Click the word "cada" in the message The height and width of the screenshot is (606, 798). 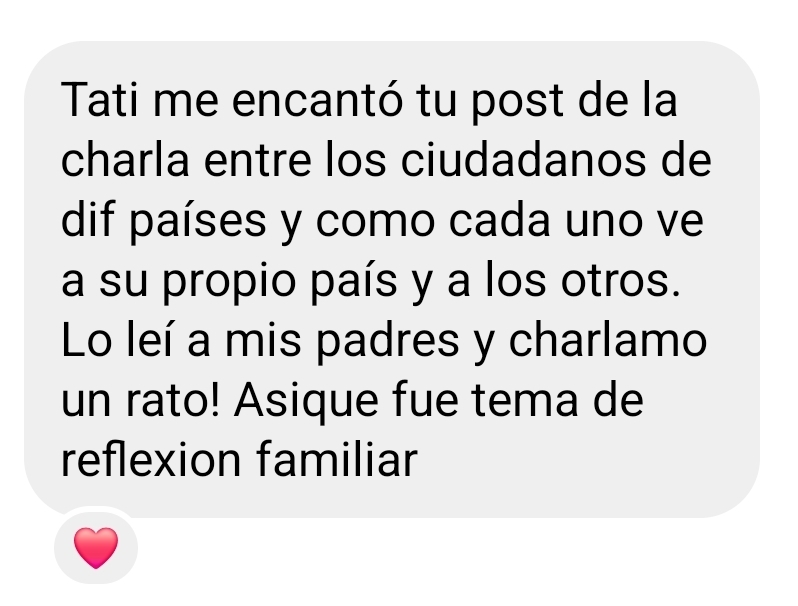click(499, 219)
